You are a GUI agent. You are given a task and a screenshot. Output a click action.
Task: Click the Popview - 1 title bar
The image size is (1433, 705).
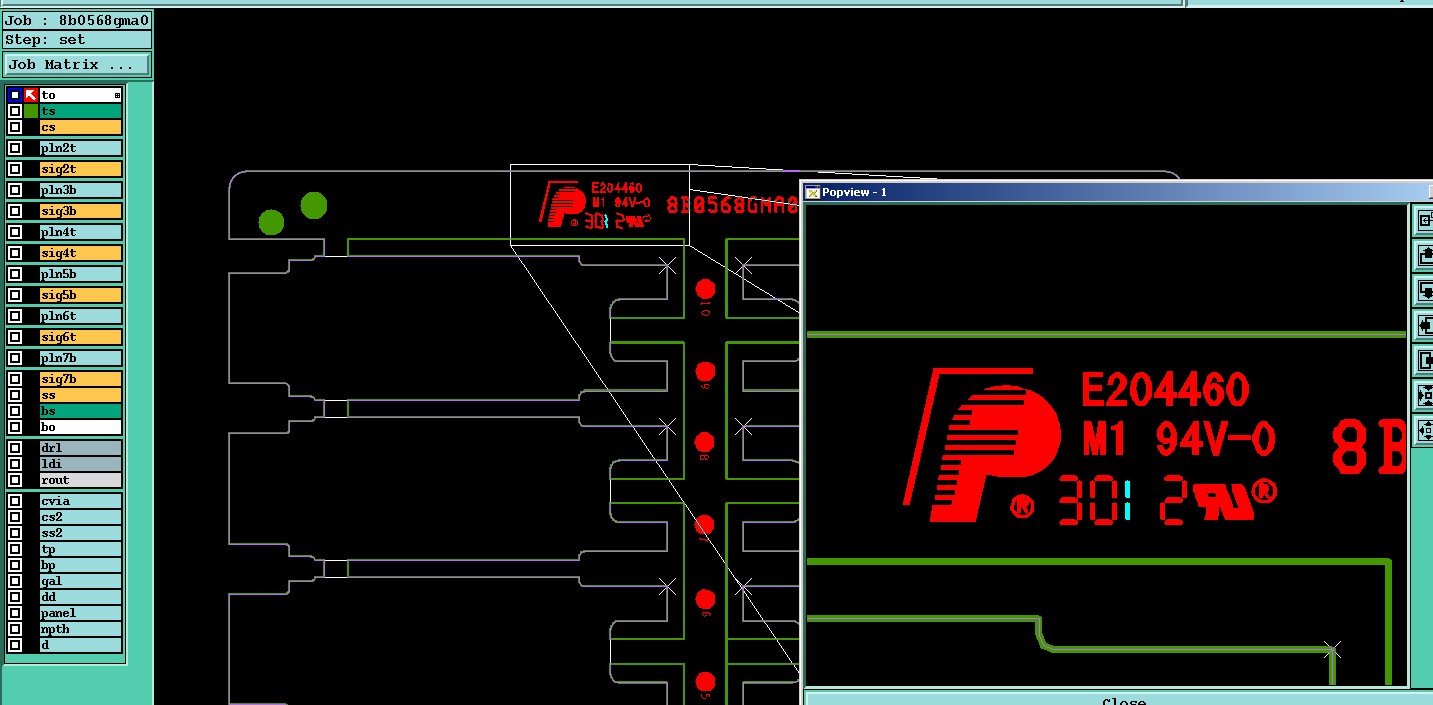click(x=1117, y=192)
